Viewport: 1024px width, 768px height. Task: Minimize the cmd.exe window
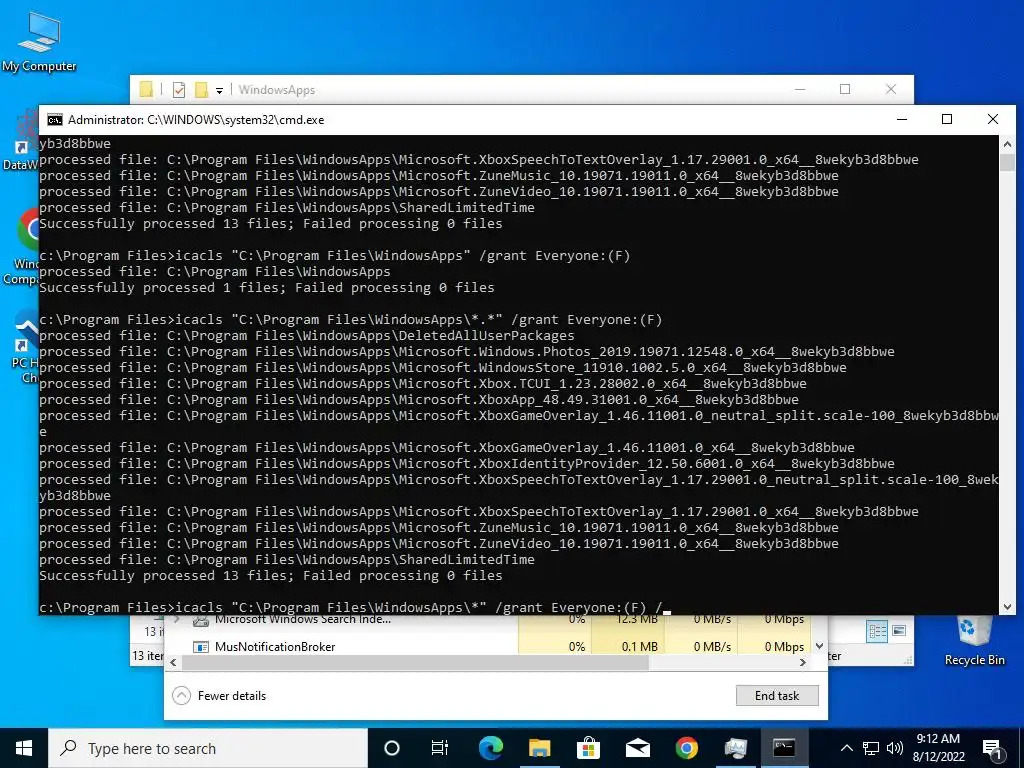tap(902, 120)
